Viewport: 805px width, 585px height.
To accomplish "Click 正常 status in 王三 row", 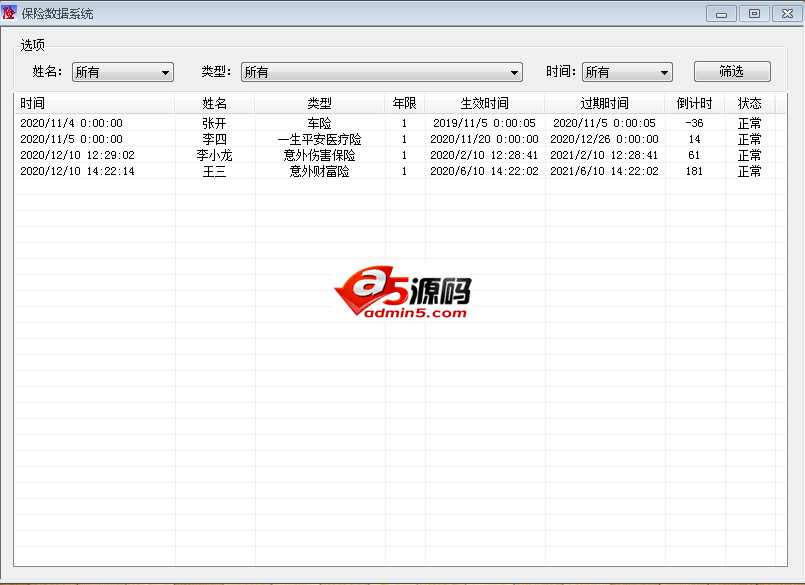I will click(x=750, y=171).
